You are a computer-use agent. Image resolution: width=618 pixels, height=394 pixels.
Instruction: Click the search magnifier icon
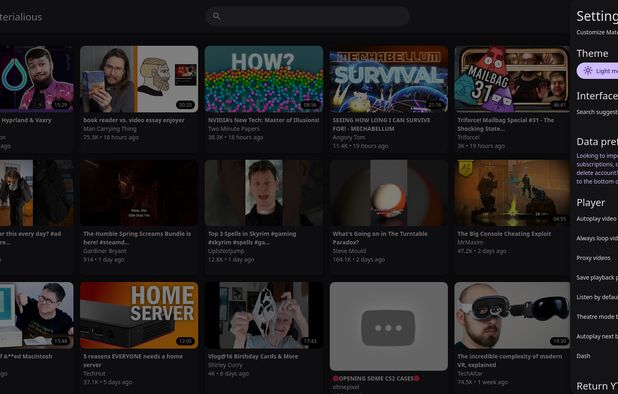point(216,16)
